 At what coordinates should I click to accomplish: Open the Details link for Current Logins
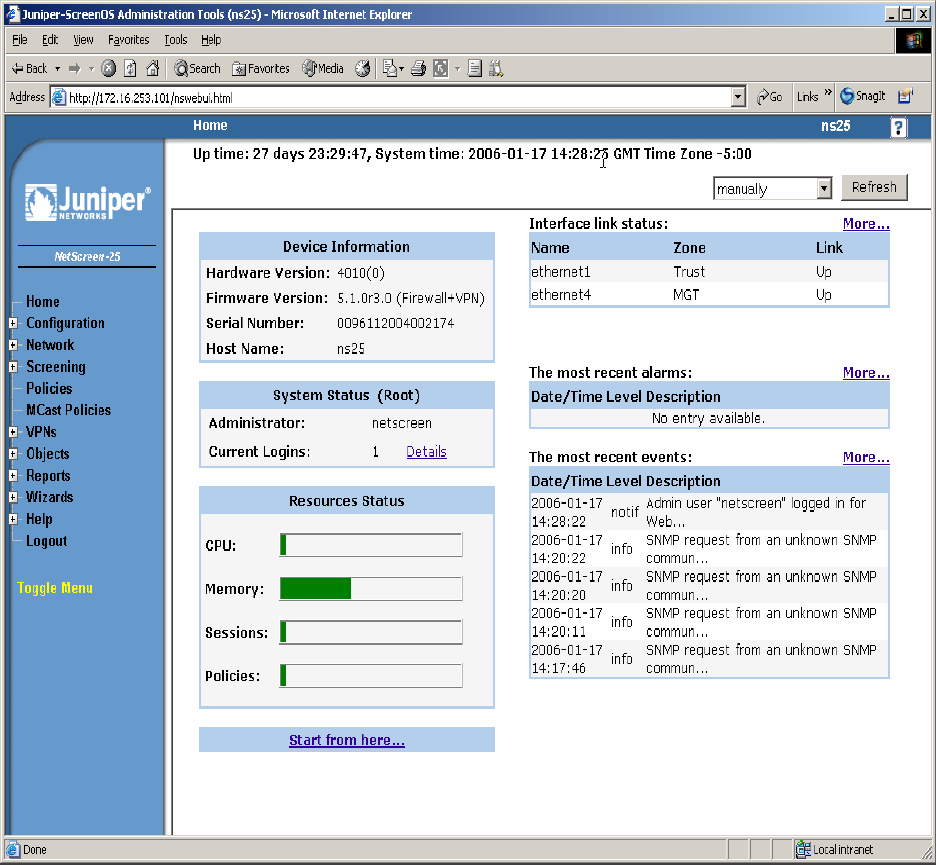tap(426, 452)
